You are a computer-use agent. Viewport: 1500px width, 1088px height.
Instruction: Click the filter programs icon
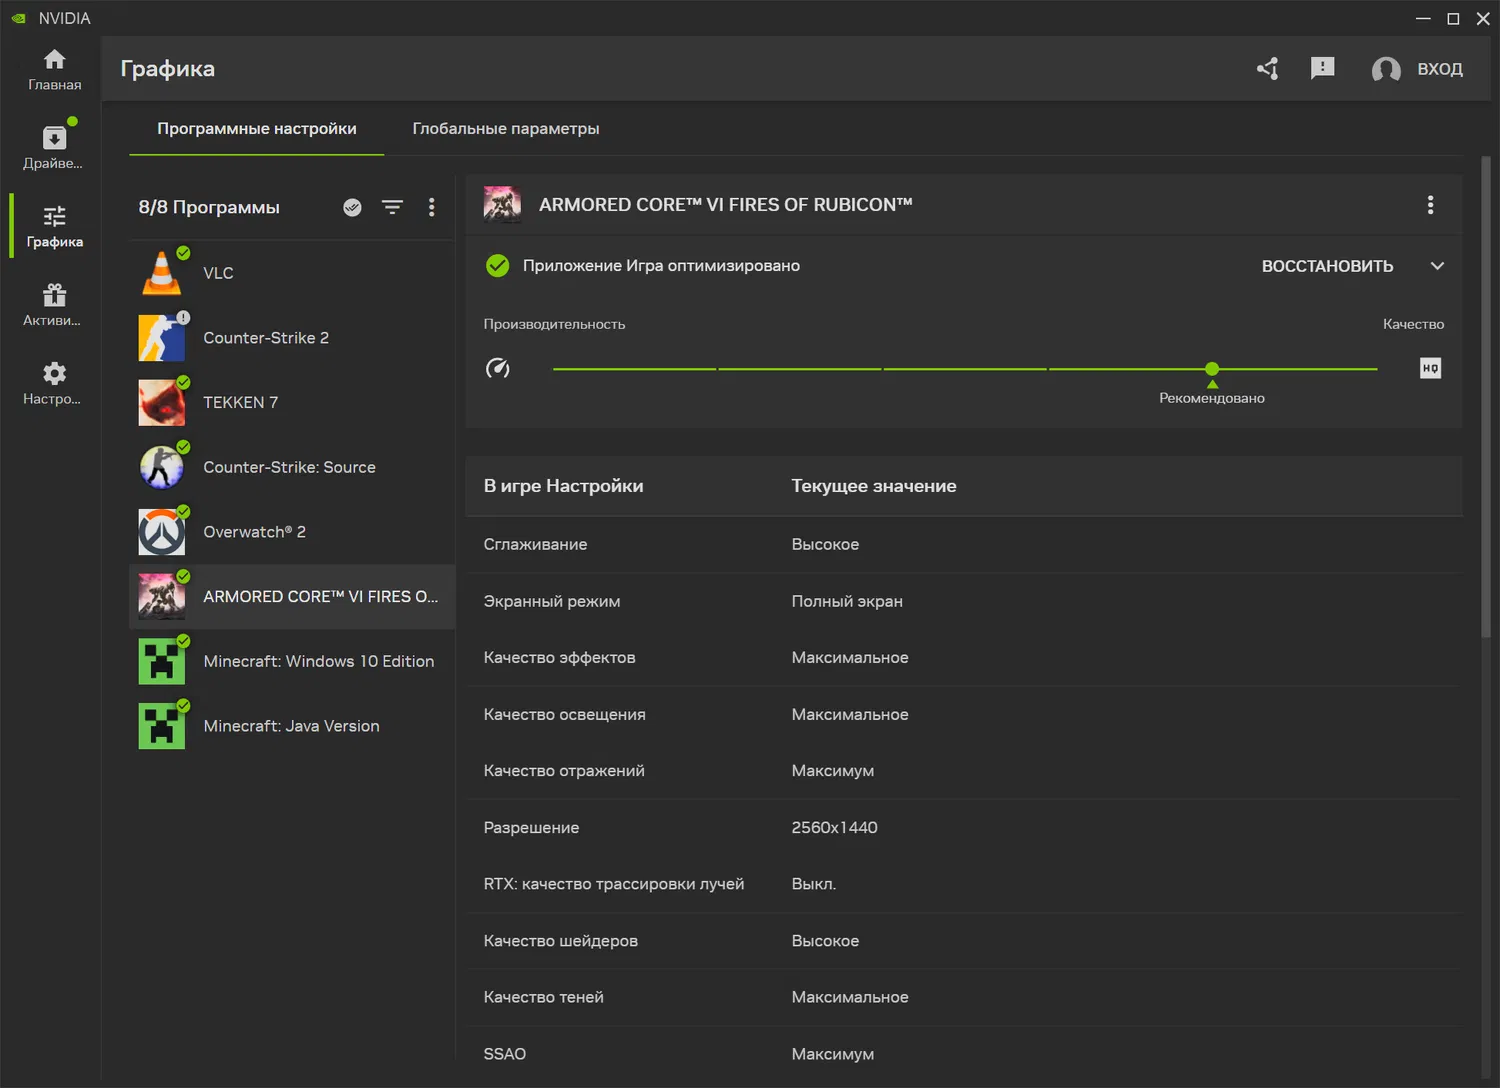392,207
